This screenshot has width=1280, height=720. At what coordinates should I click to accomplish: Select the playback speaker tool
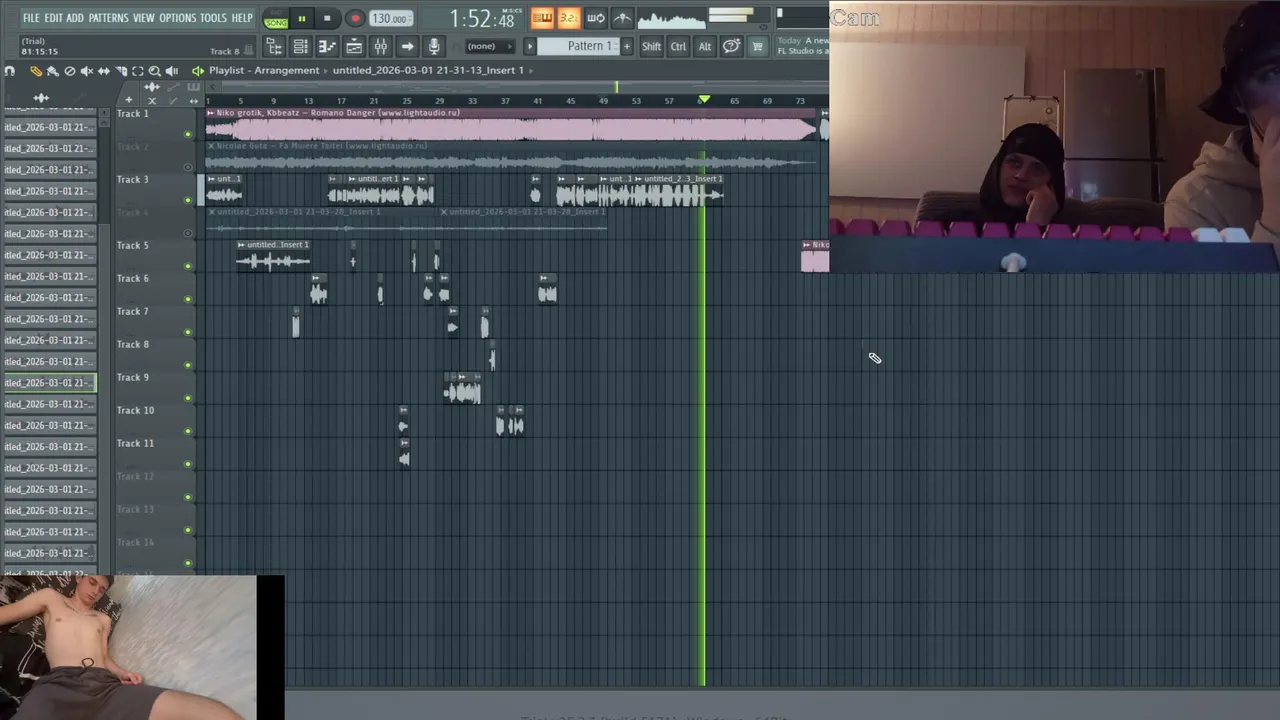[171, 71]
